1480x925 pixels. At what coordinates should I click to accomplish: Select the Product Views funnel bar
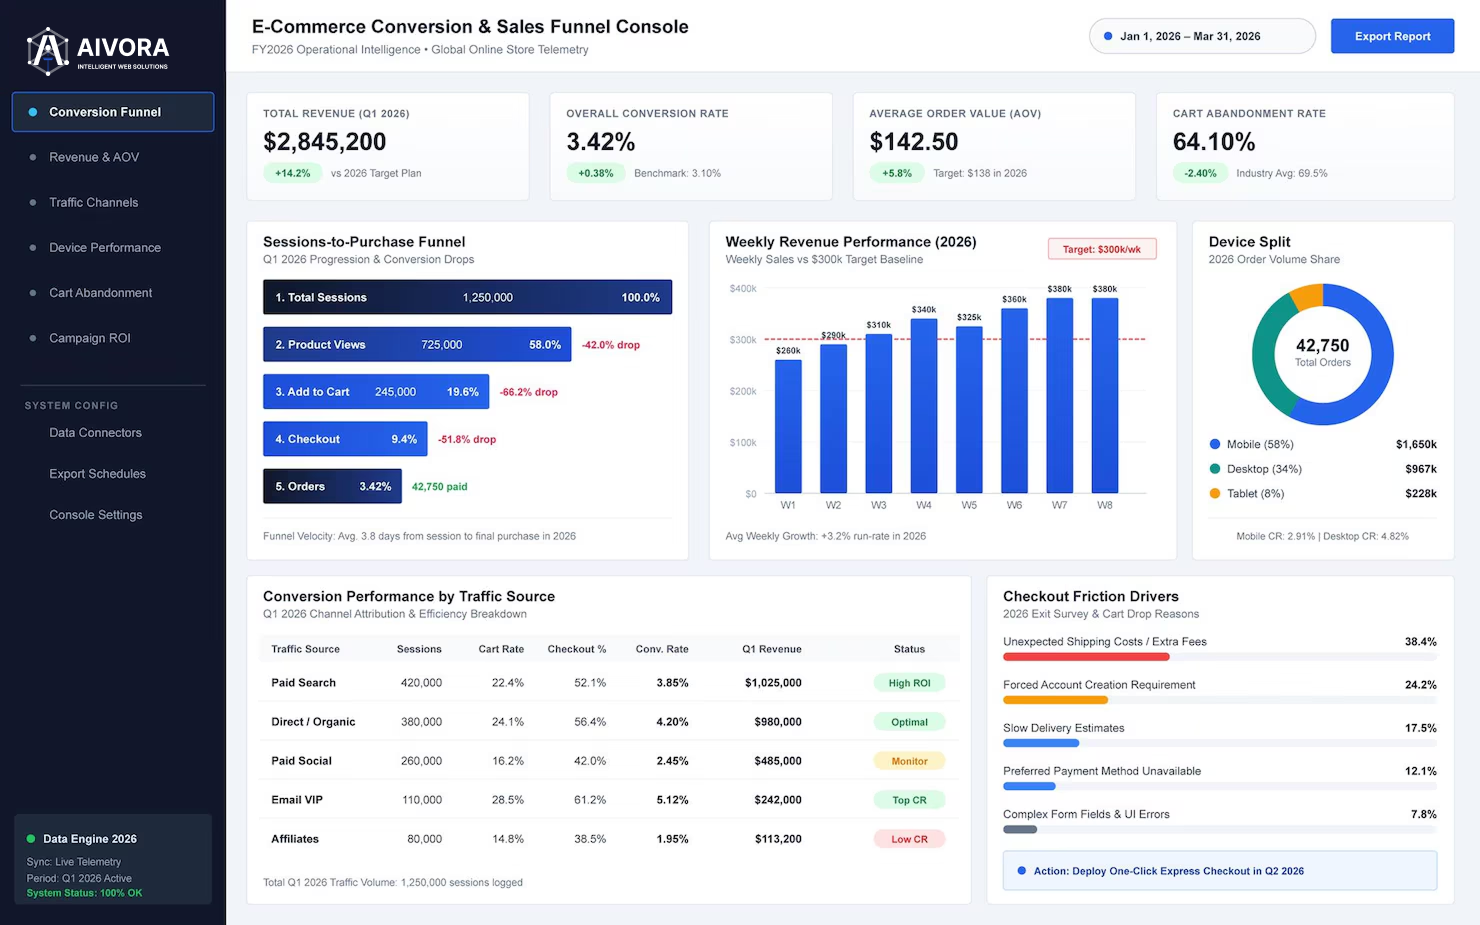click(417, 344)
